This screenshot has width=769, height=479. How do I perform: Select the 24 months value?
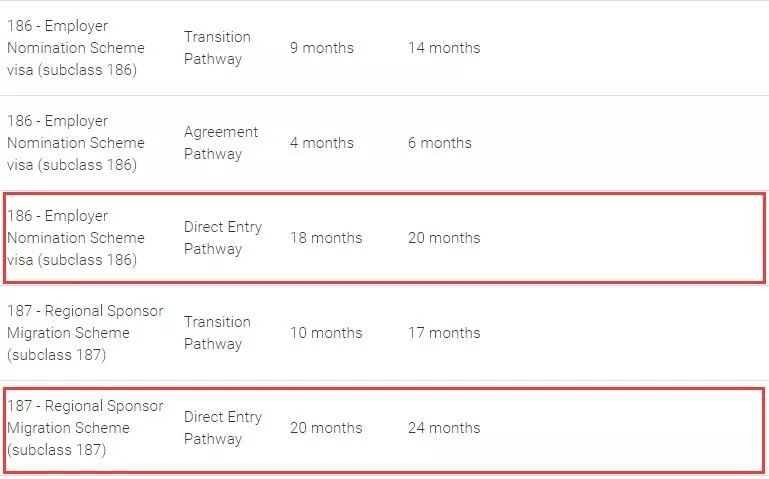[443, 428]
